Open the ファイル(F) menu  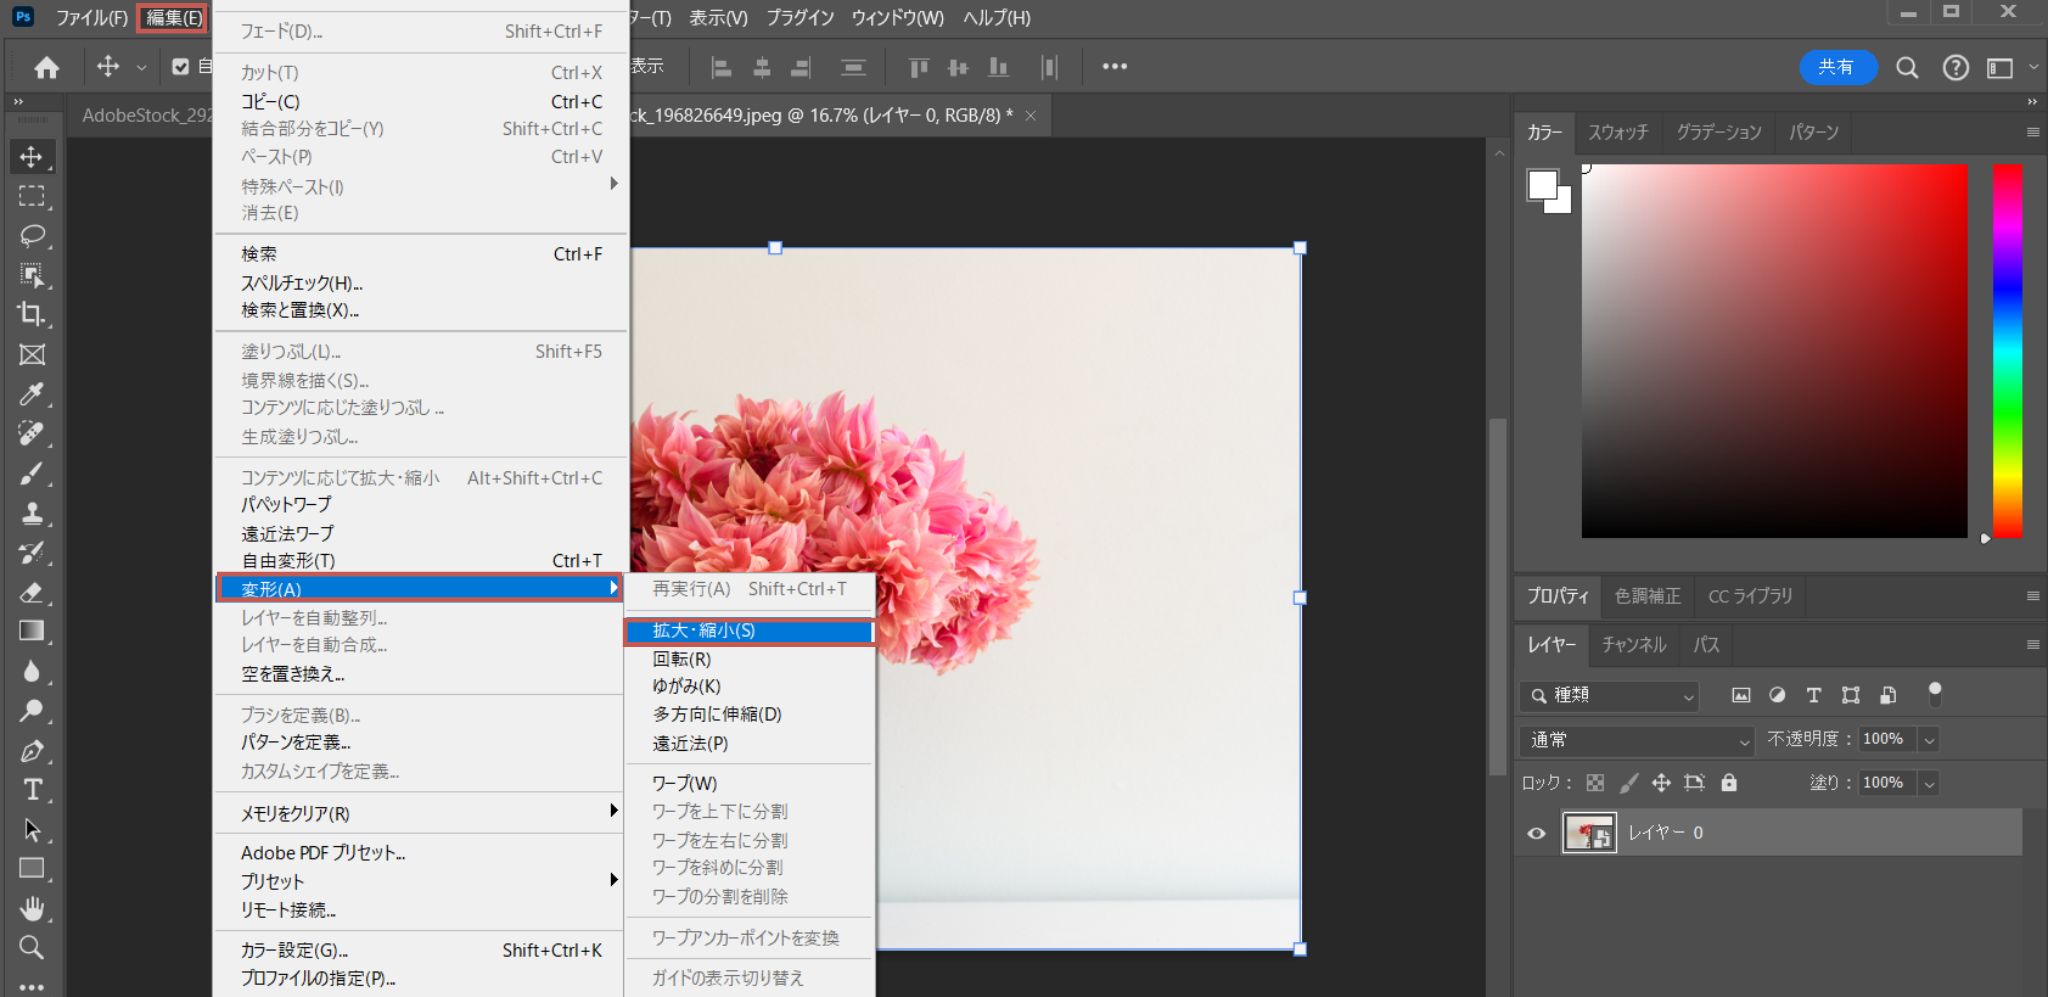pyautogui.click(x=91, y=18)
